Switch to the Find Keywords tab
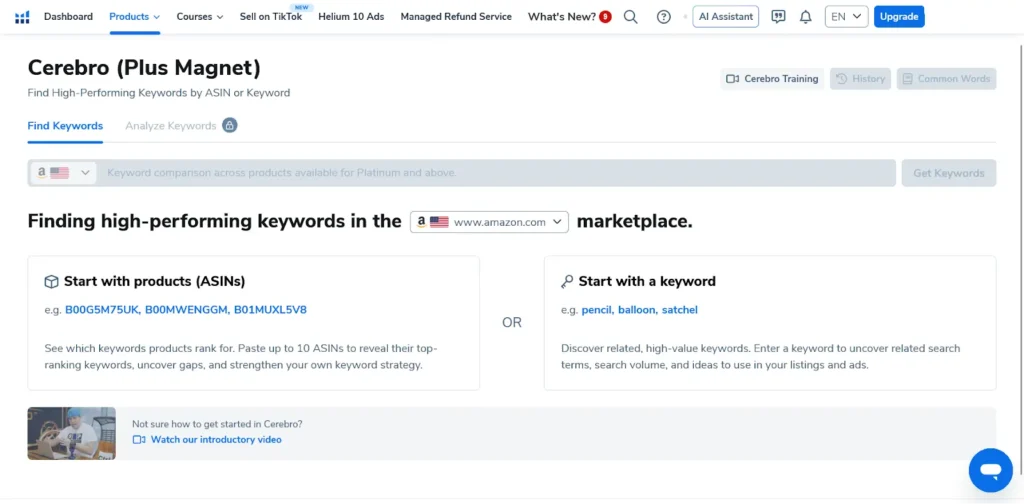The width and height of the screenshot is (1024, 504). [65, 126]
